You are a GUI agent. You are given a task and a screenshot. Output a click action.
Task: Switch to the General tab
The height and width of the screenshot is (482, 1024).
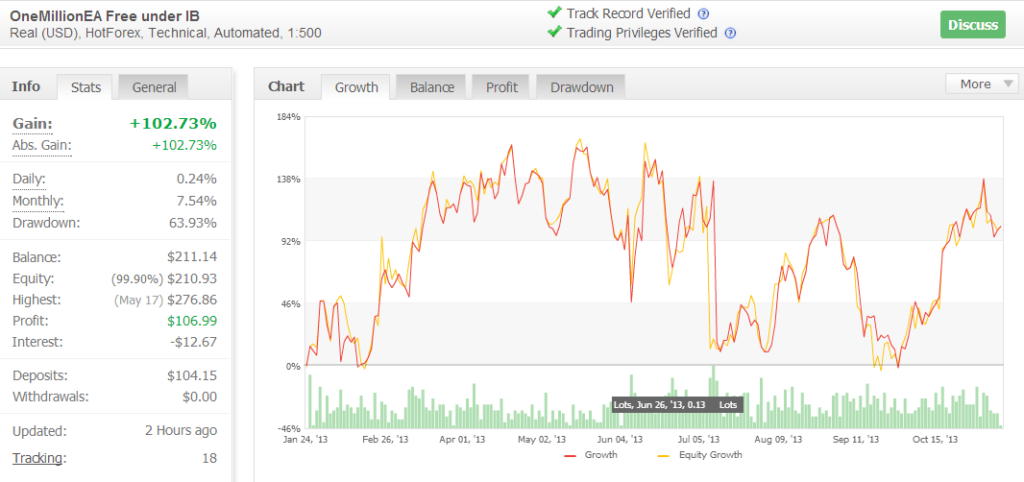[x=154, y=88]
